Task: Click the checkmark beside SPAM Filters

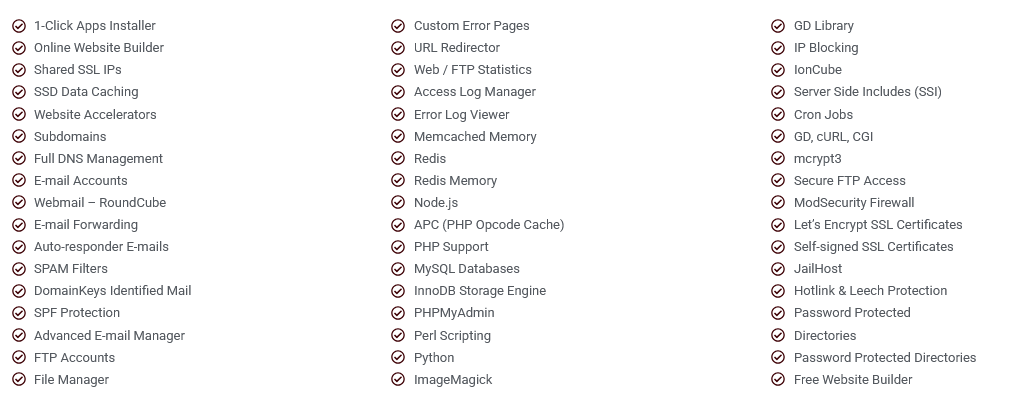Action: pyautogui.click(x=18, y=269)
